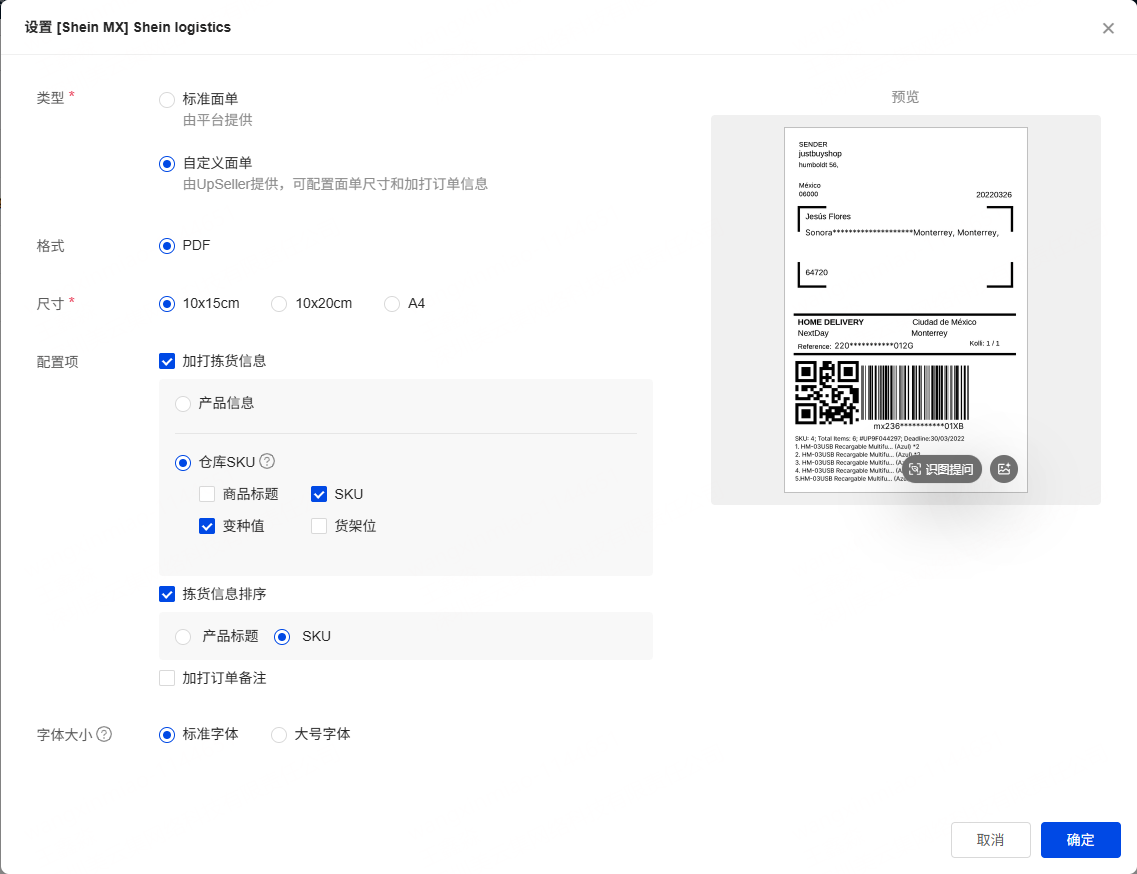Select the A4 size option
The width and height of the screenshot is (1137, 874).
[x=392, y=304]
